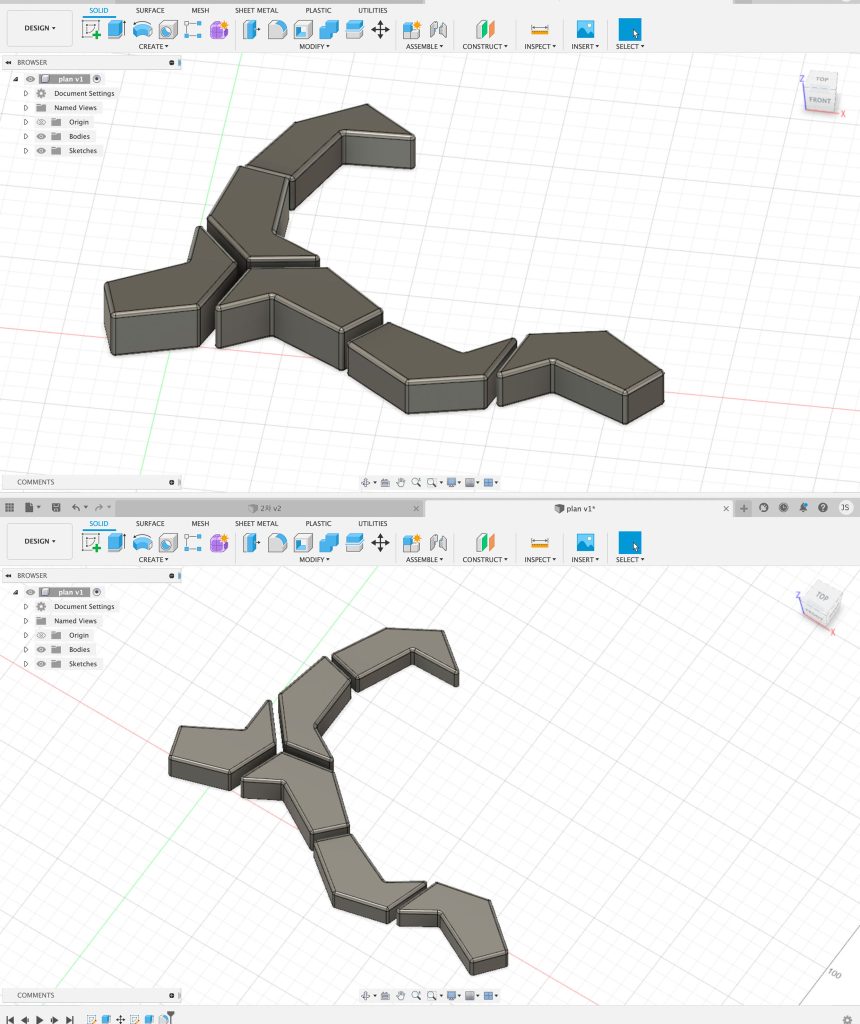Open CREATE dropdown menu in upper window

coord(153,46)
